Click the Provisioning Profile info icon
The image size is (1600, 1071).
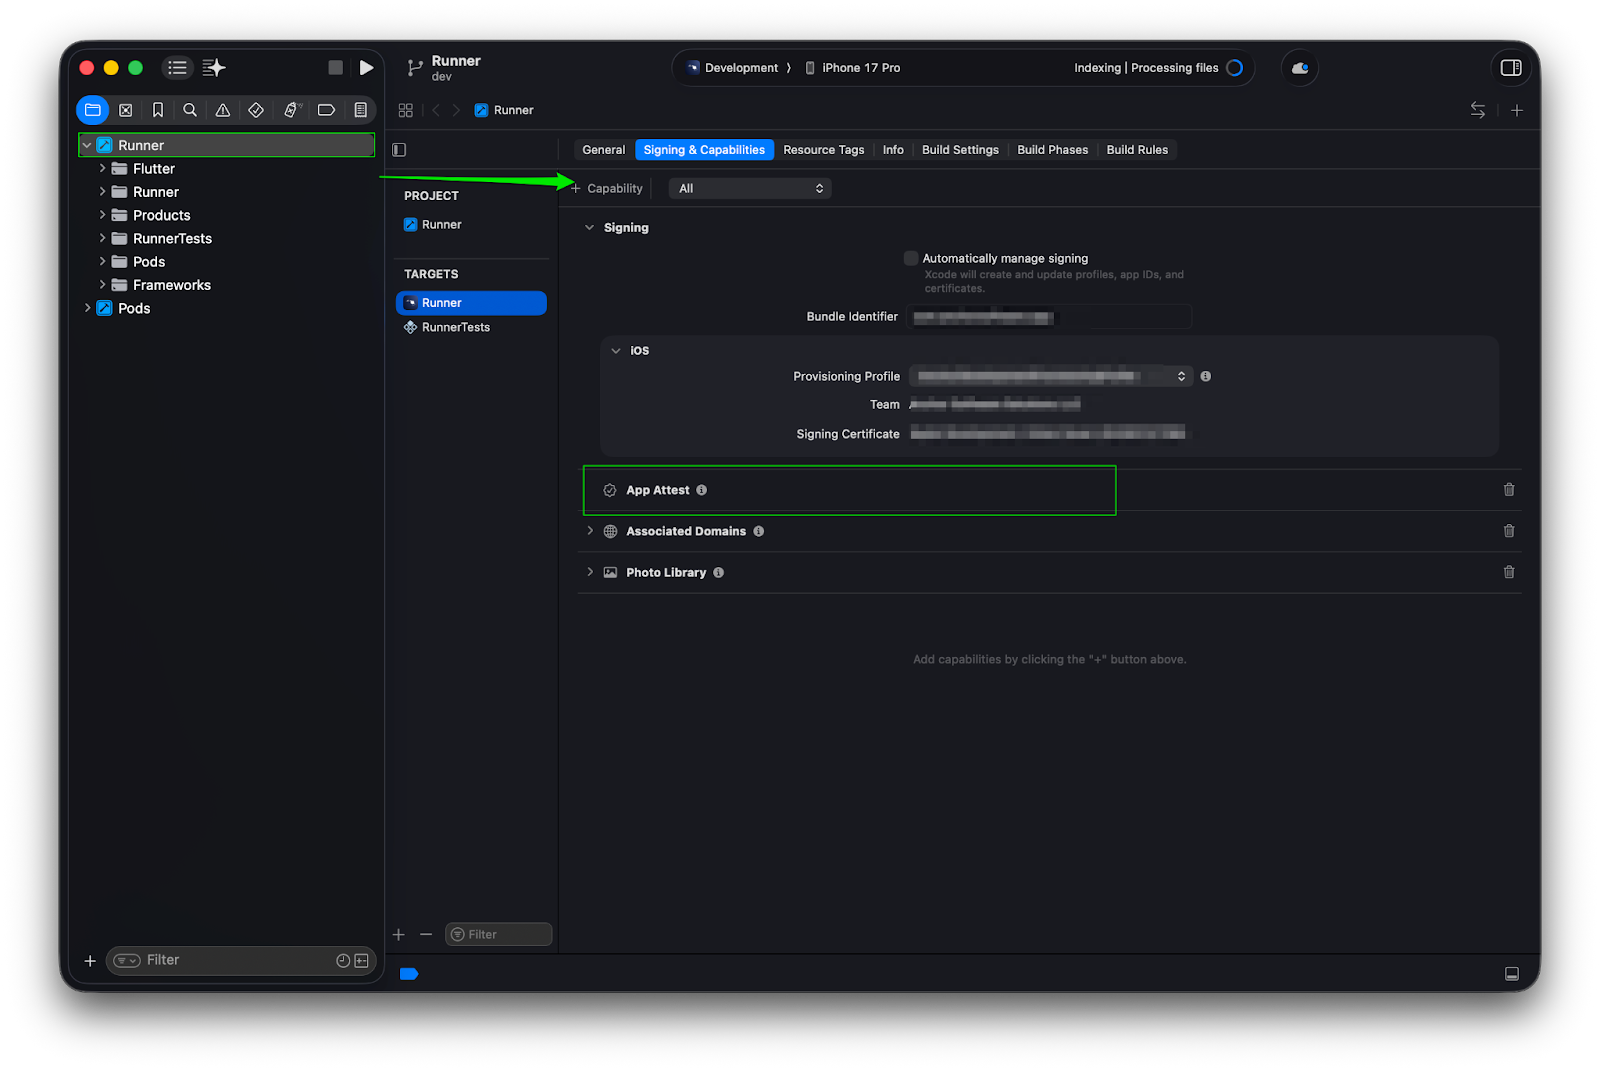[x=1206, y=376]
